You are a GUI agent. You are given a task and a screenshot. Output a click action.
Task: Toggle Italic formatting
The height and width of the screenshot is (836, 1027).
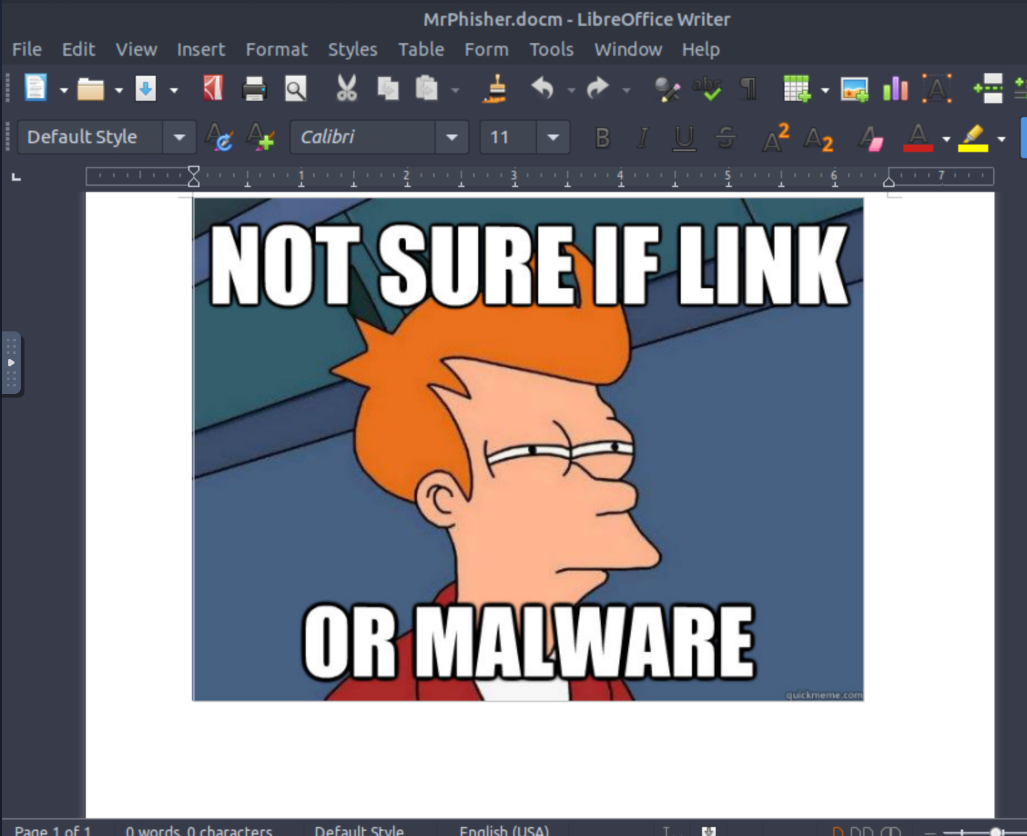tap(642, 138)
